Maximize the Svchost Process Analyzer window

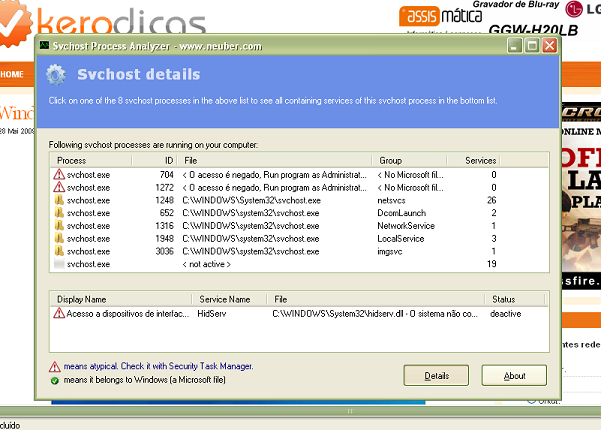[x=532, y=46]
